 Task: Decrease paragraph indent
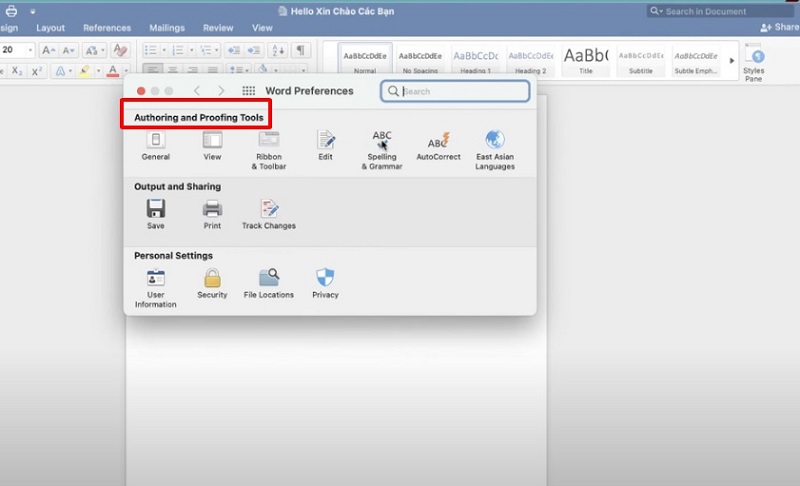[234, 50]
